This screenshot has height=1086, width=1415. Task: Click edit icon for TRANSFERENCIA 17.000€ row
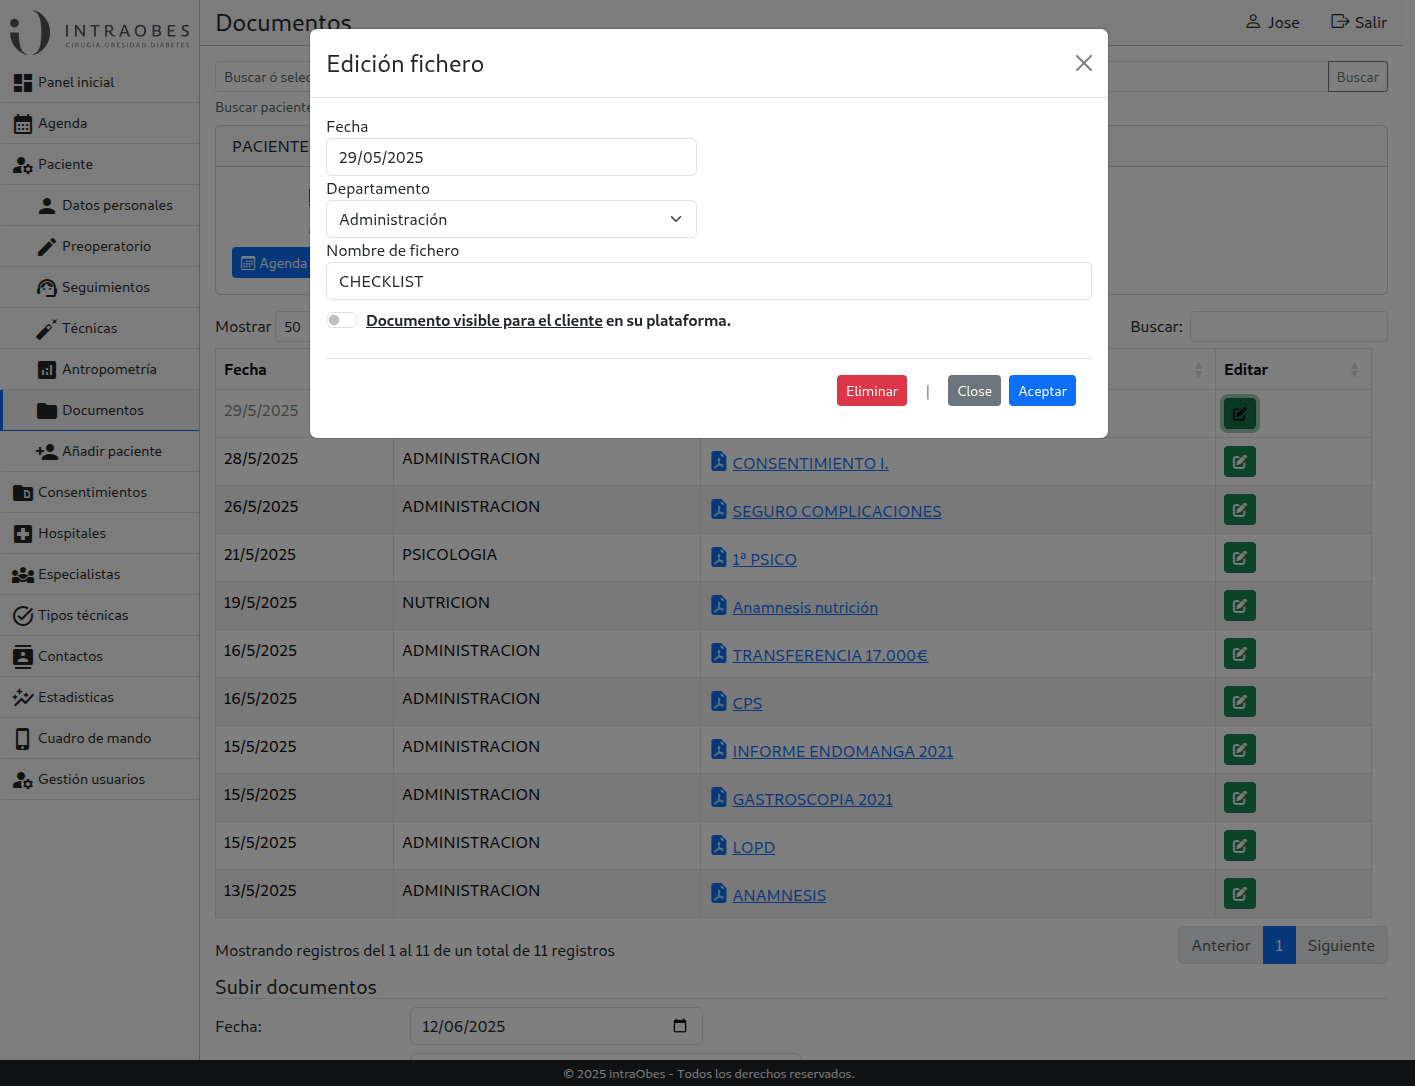pyautogui.click(x=1240, y=654)
